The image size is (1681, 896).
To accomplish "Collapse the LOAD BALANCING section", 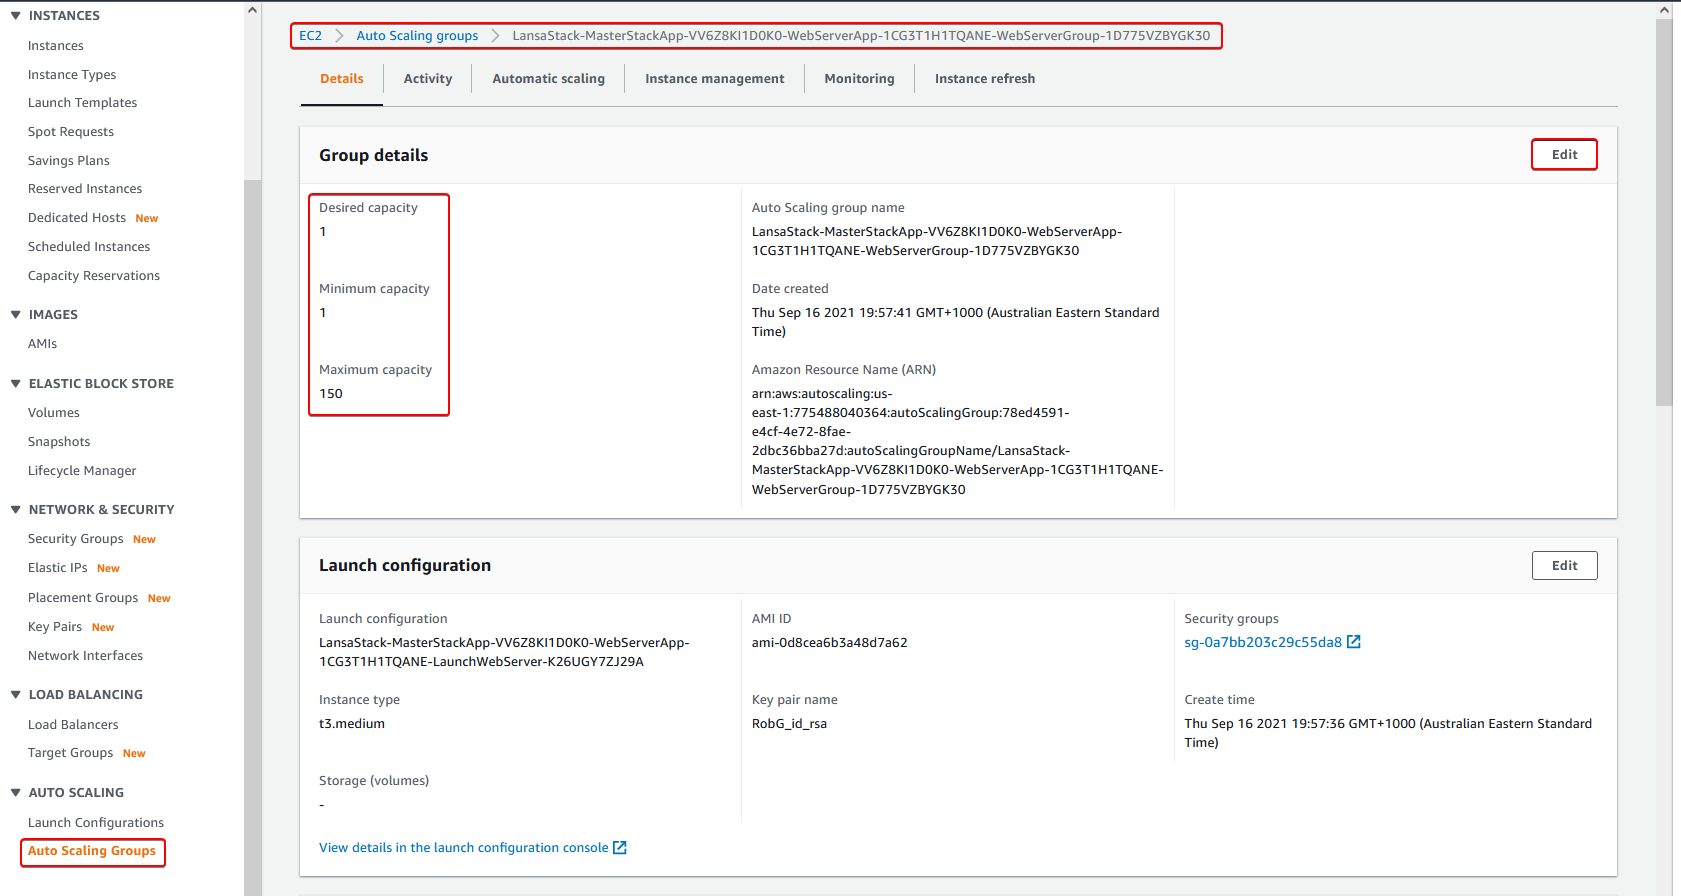I will (x=16, y=695).
